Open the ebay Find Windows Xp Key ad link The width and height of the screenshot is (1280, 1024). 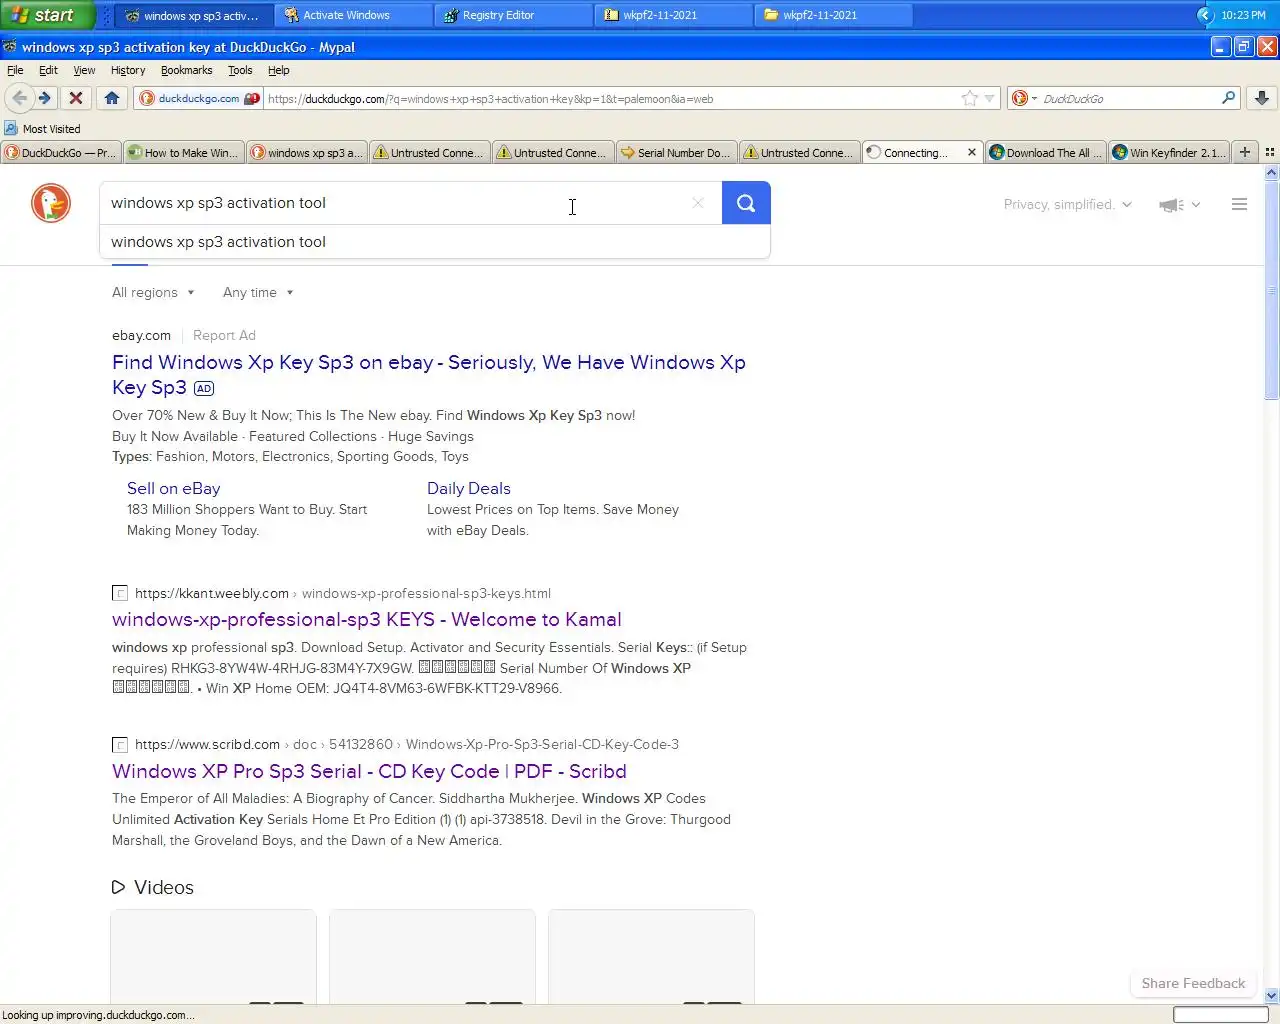click(429, 375)
